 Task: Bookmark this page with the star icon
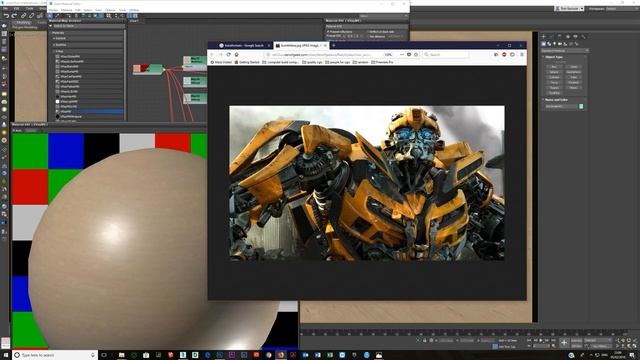pyautogui.click(x=416, y=54)
